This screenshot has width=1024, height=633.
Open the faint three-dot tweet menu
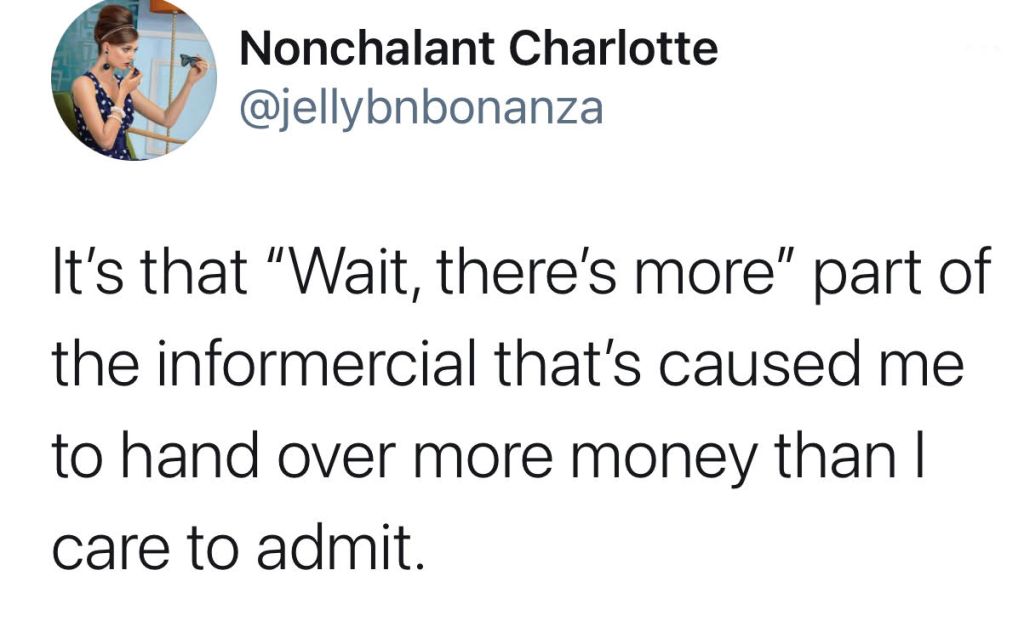pos(984,49)
